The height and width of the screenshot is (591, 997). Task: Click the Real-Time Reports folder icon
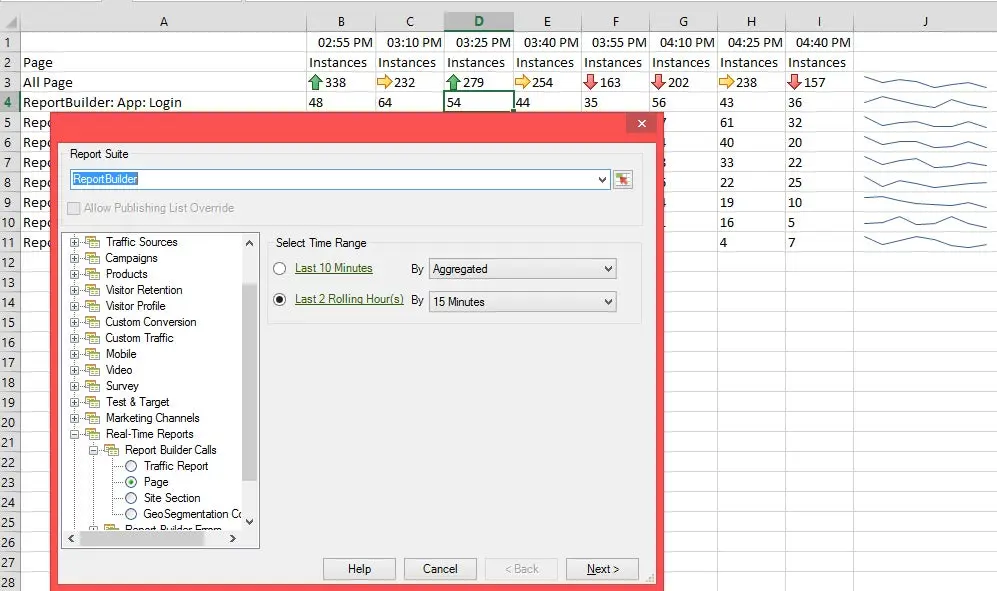[92, 434]
